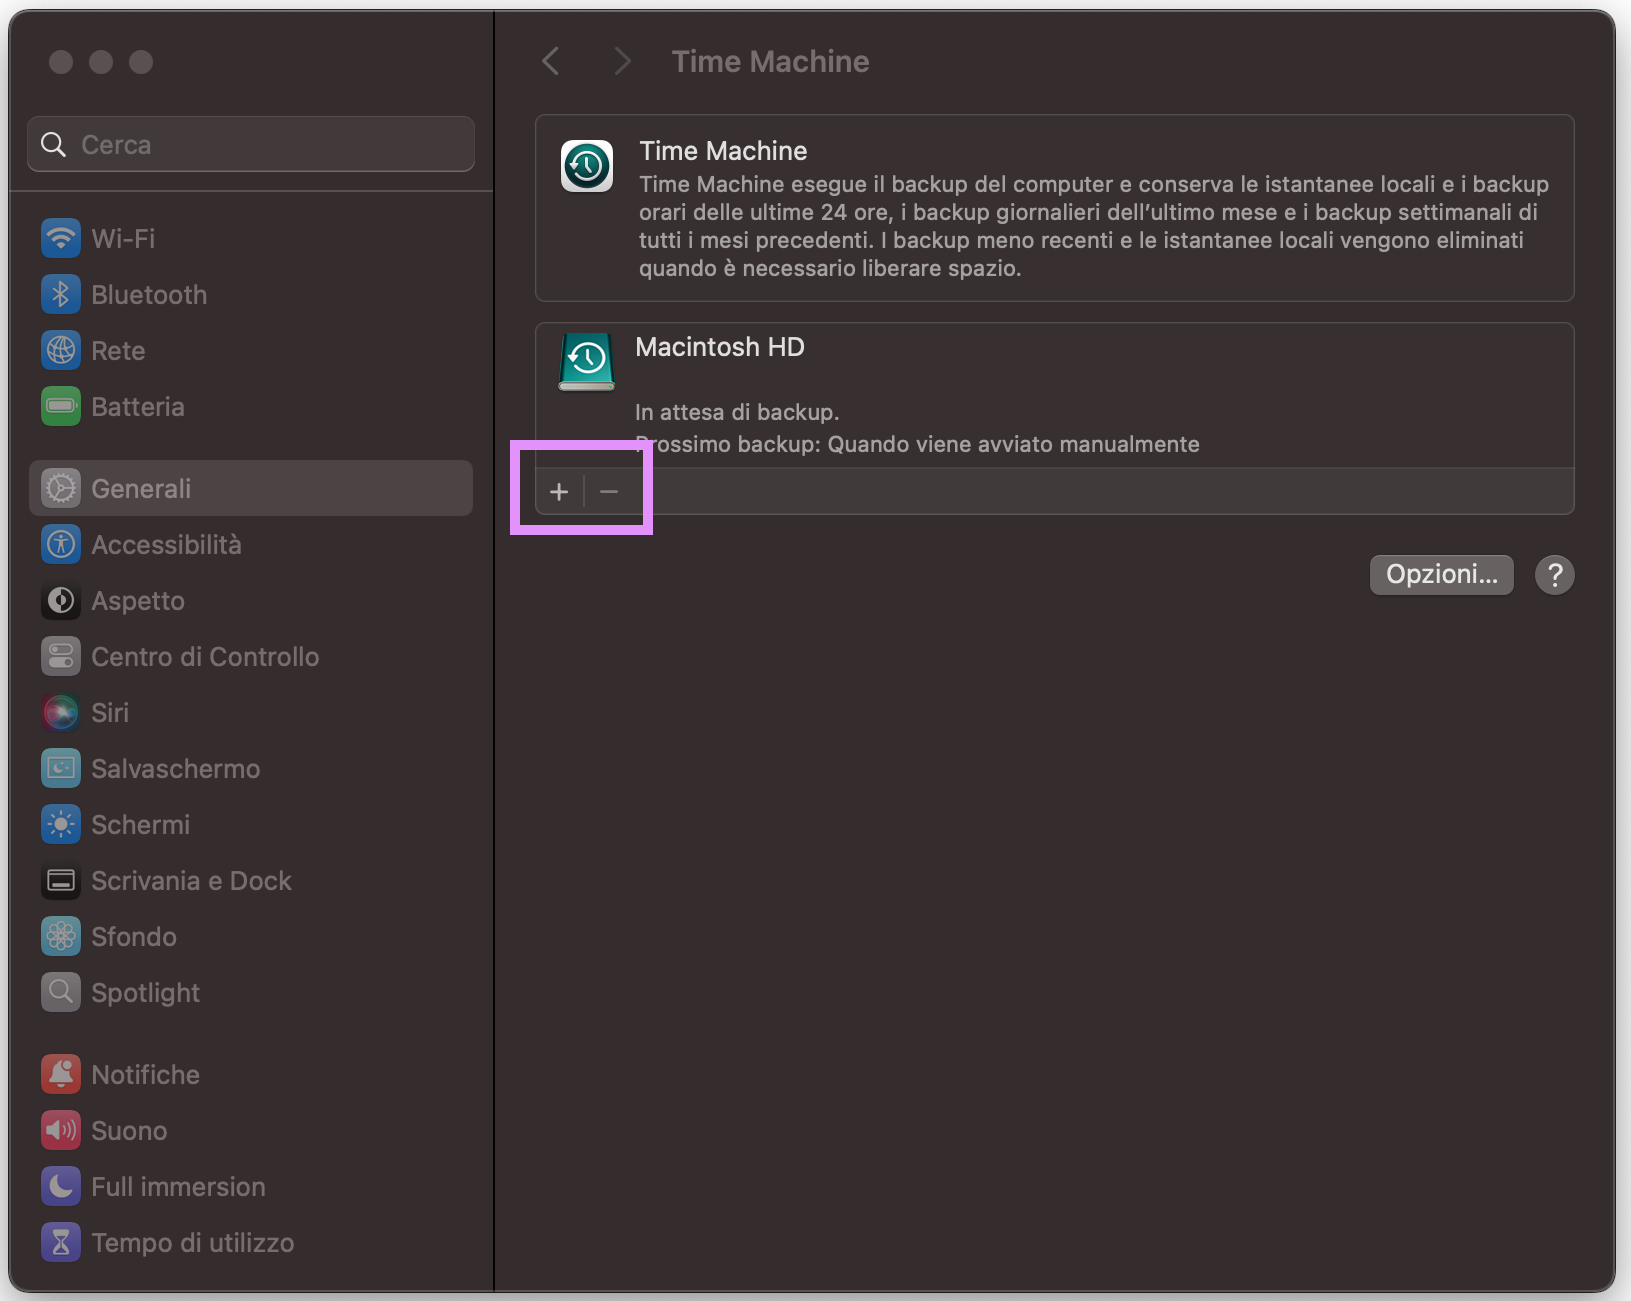Screen dimensions: 1631x1301
Task: Open Suono settings
Action: [x=129, y=1130]
